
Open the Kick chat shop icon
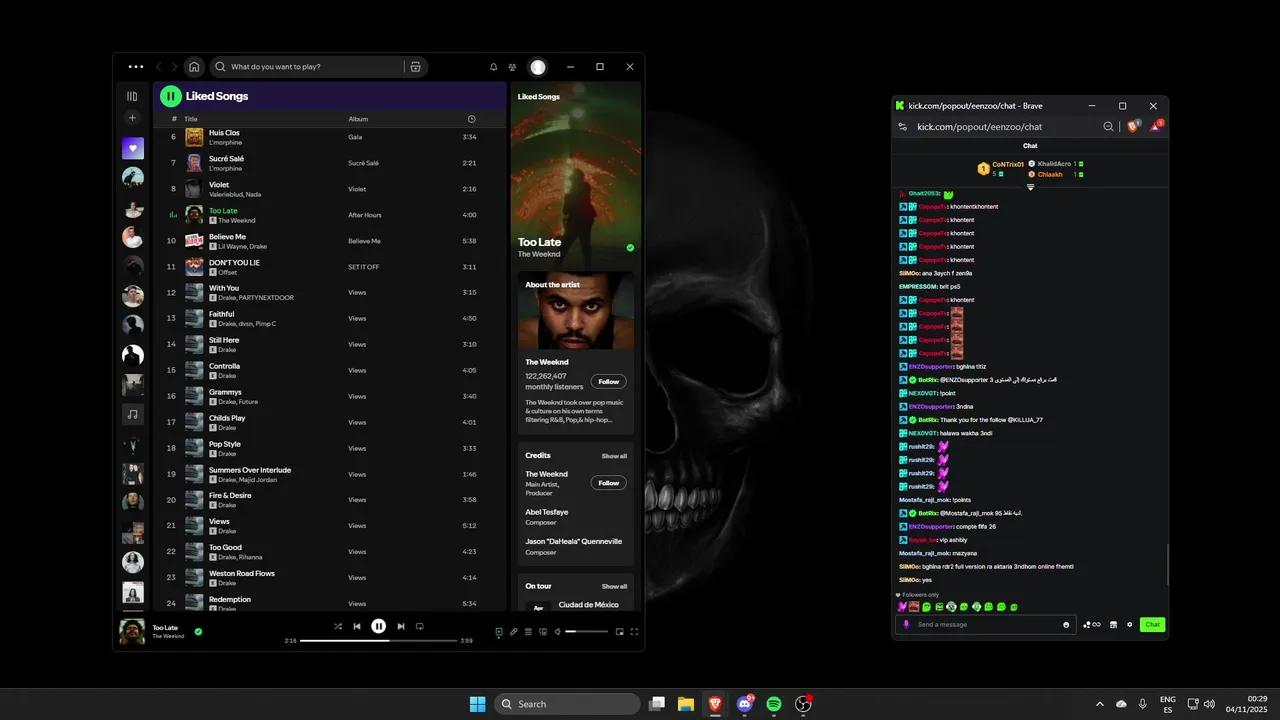click(1113, 624)
